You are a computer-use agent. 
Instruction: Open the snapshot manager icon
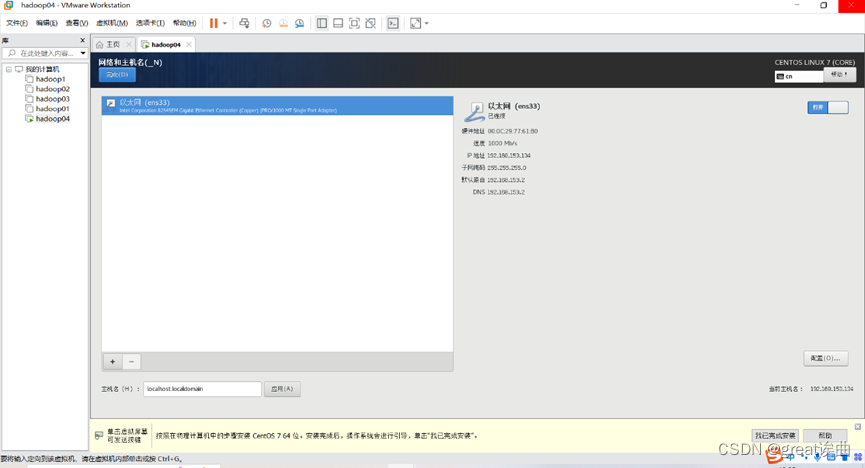pos(300,23)
